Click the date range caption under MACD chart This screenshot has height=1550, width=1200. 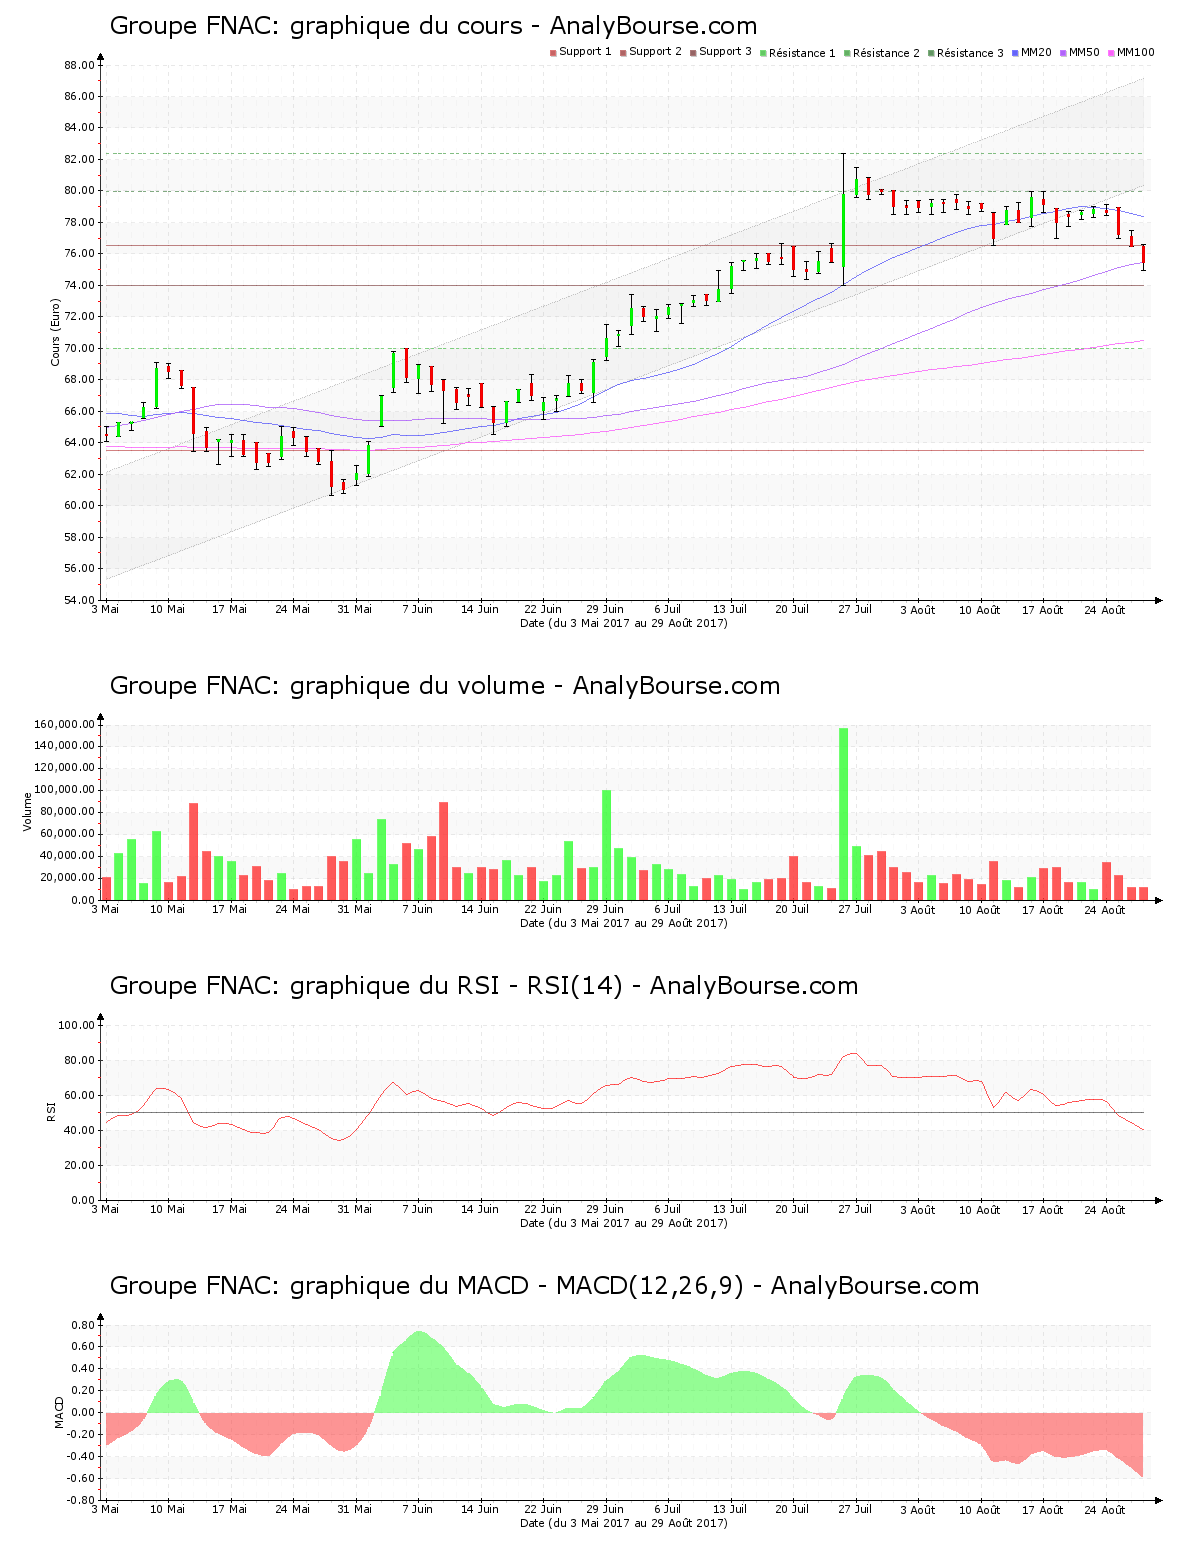(x=624, y=1523)
